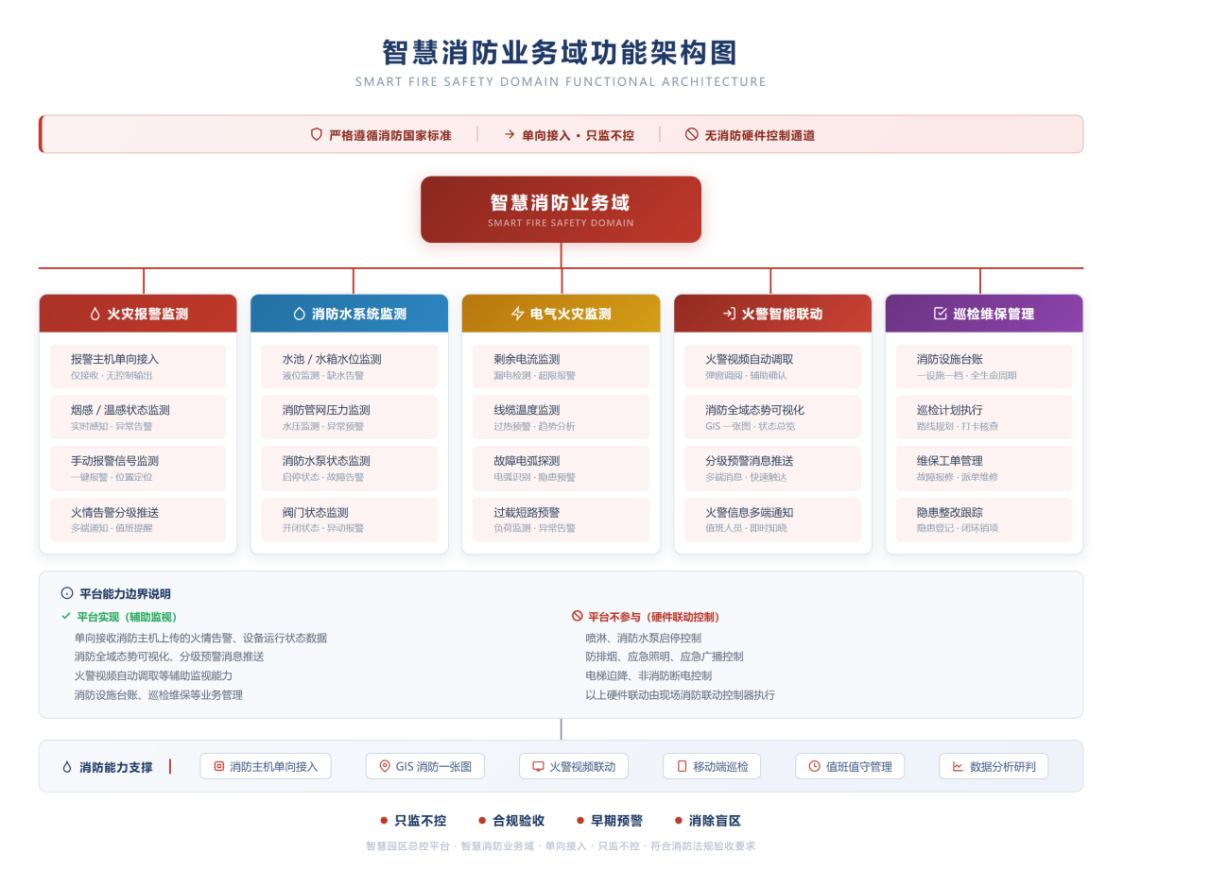Click the 过载短路预警 item
Image resolution: width=1210 pixels, height=888 pixels.
coord(561,519)
